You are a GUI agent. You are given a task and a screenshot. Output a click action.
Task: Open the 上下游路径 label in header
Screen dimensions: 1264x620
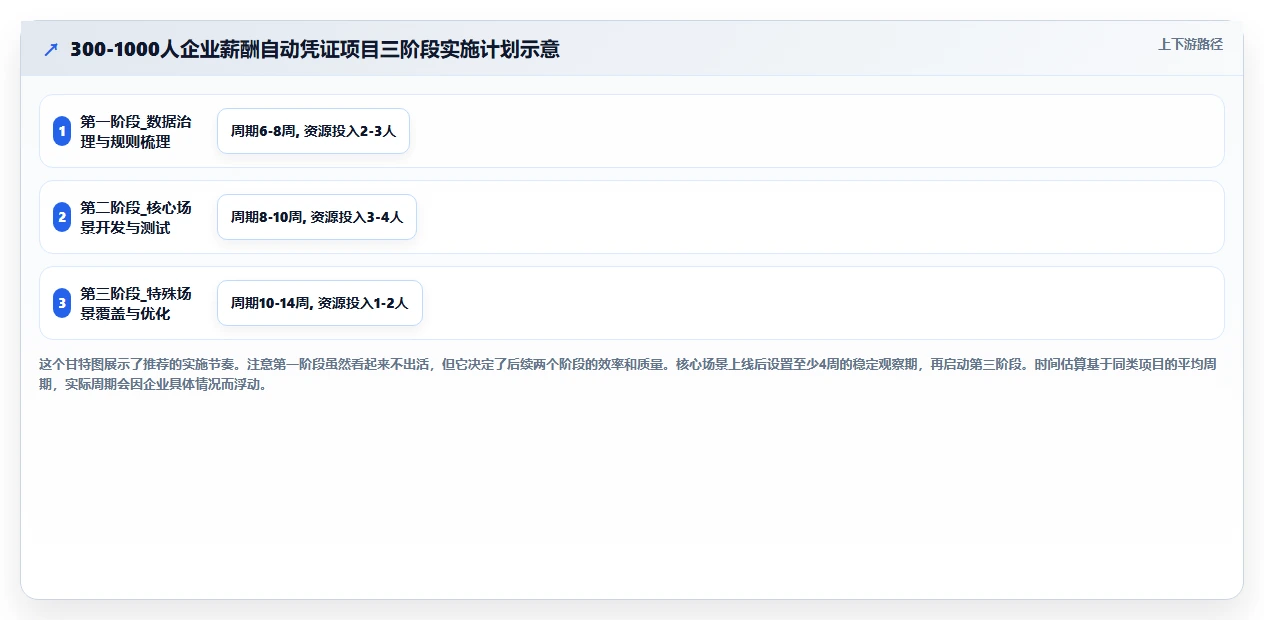click(x=1190, y=44)
